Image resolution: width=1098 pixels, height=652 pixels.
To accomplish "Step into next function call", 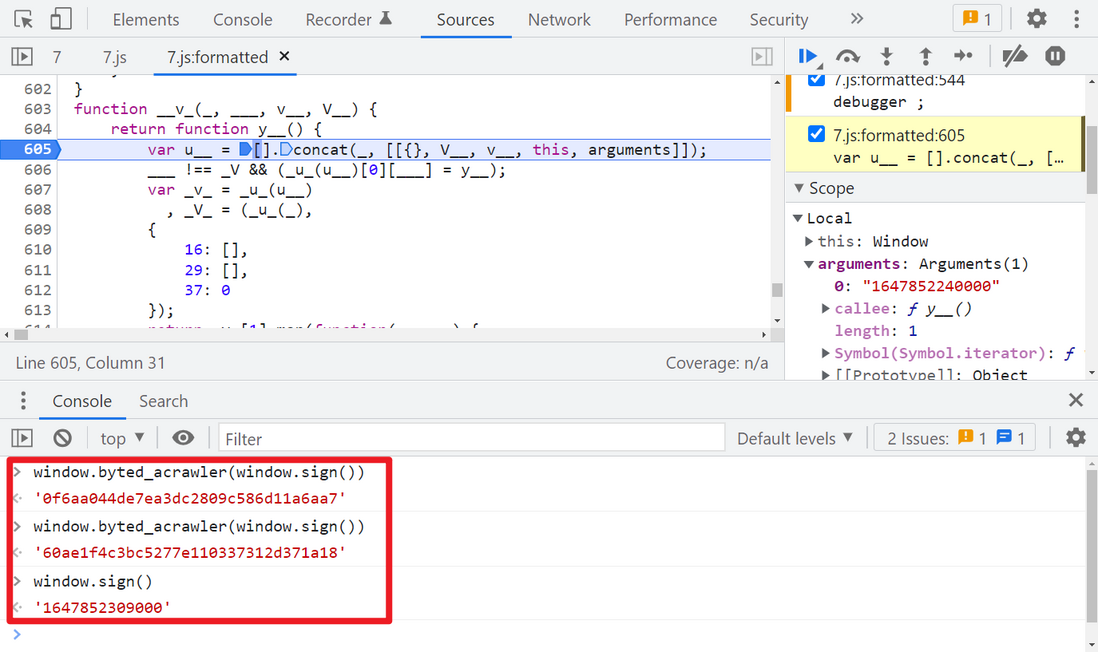I will point(887,56).
